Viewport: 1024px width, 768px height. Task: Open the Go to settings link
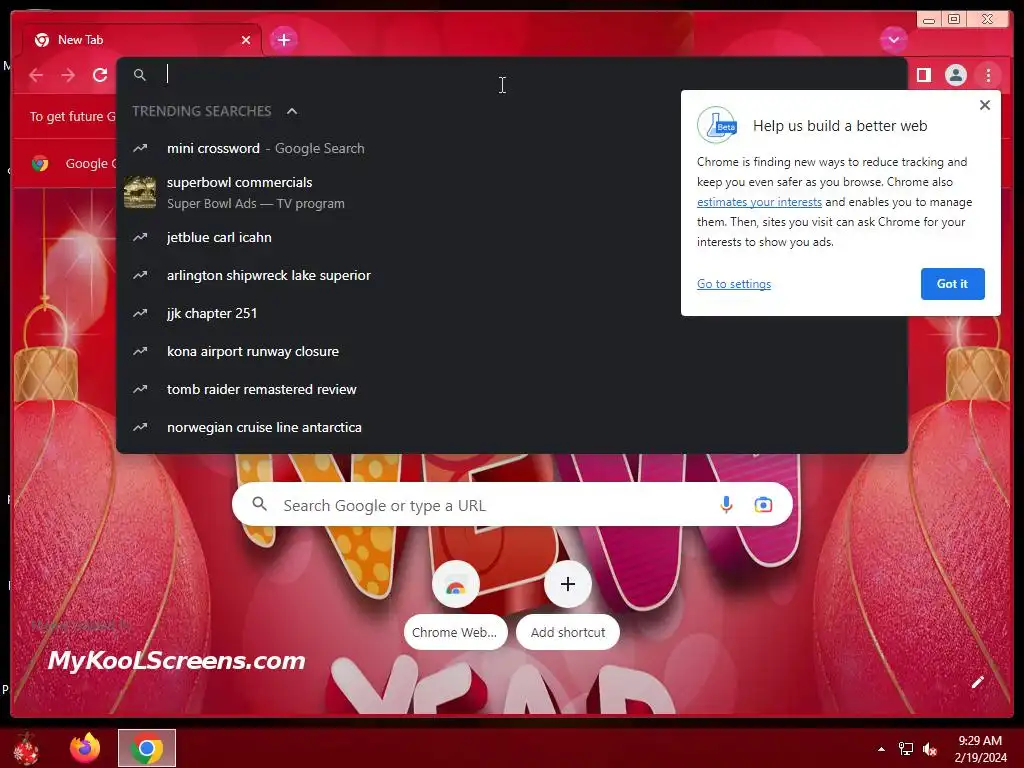pyautogui.click(x=734, y=284)
